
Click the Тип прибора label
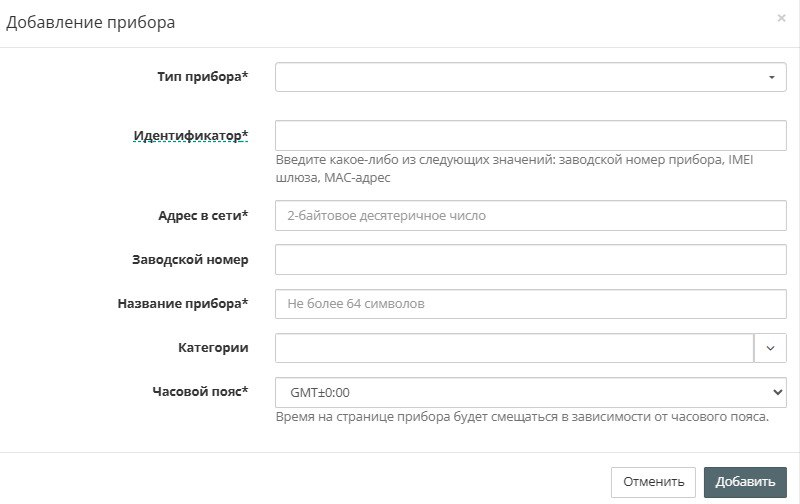(x=202, y=77)
